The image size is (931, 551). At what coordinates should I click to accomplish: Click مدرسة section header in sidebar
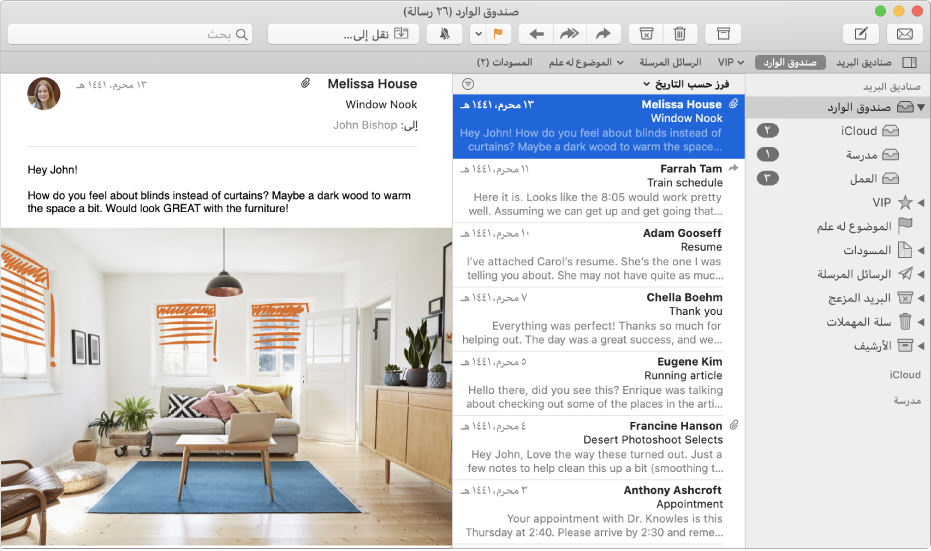(907, 401)
